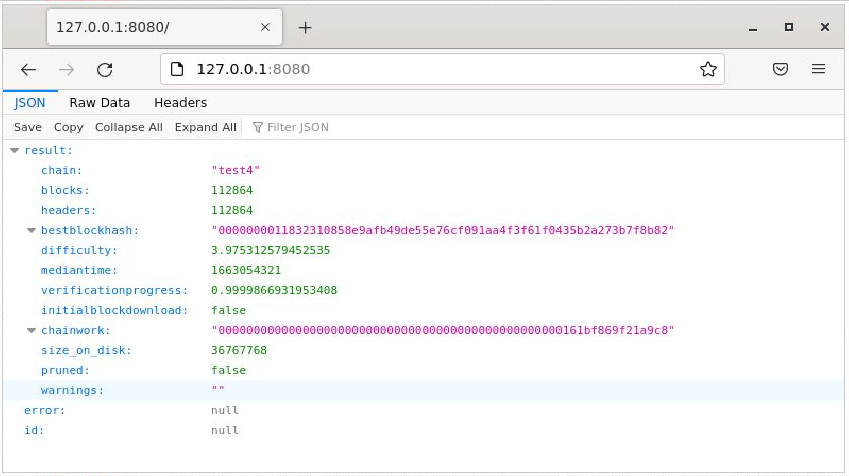849x476 pixels.
Task: Select the difficulty key
Action: click(x=79, y=250)
